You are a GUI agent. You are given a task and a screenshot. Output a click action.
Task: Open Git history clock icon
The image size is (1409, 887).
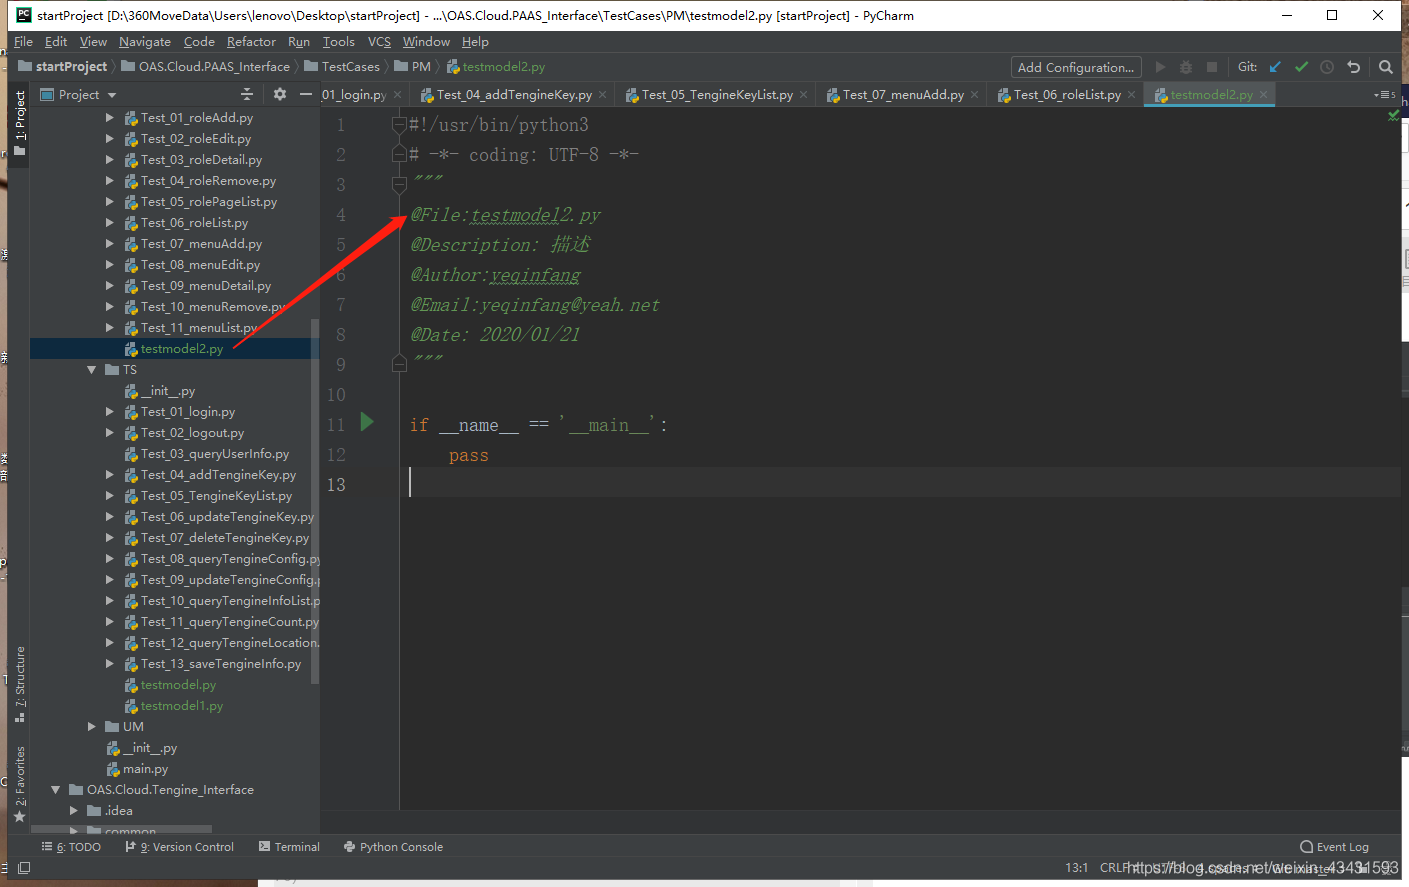coord(1327,67)
